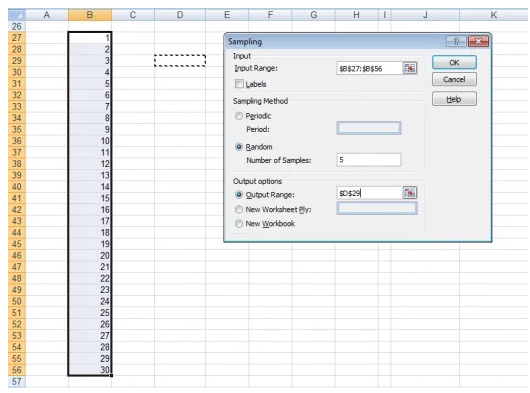The image size is (530, 393).
Task: Enable the Labels checkbox
Action: pos(239,83)
